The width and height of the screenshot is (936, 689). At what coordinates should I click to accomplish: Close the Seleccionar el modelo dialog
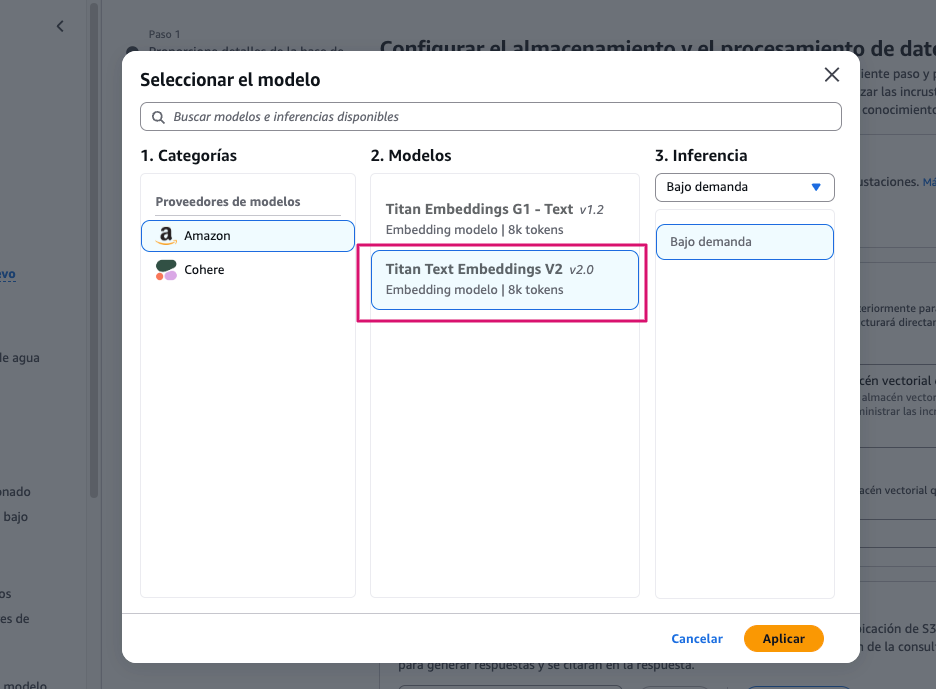(x=832, y=75)
